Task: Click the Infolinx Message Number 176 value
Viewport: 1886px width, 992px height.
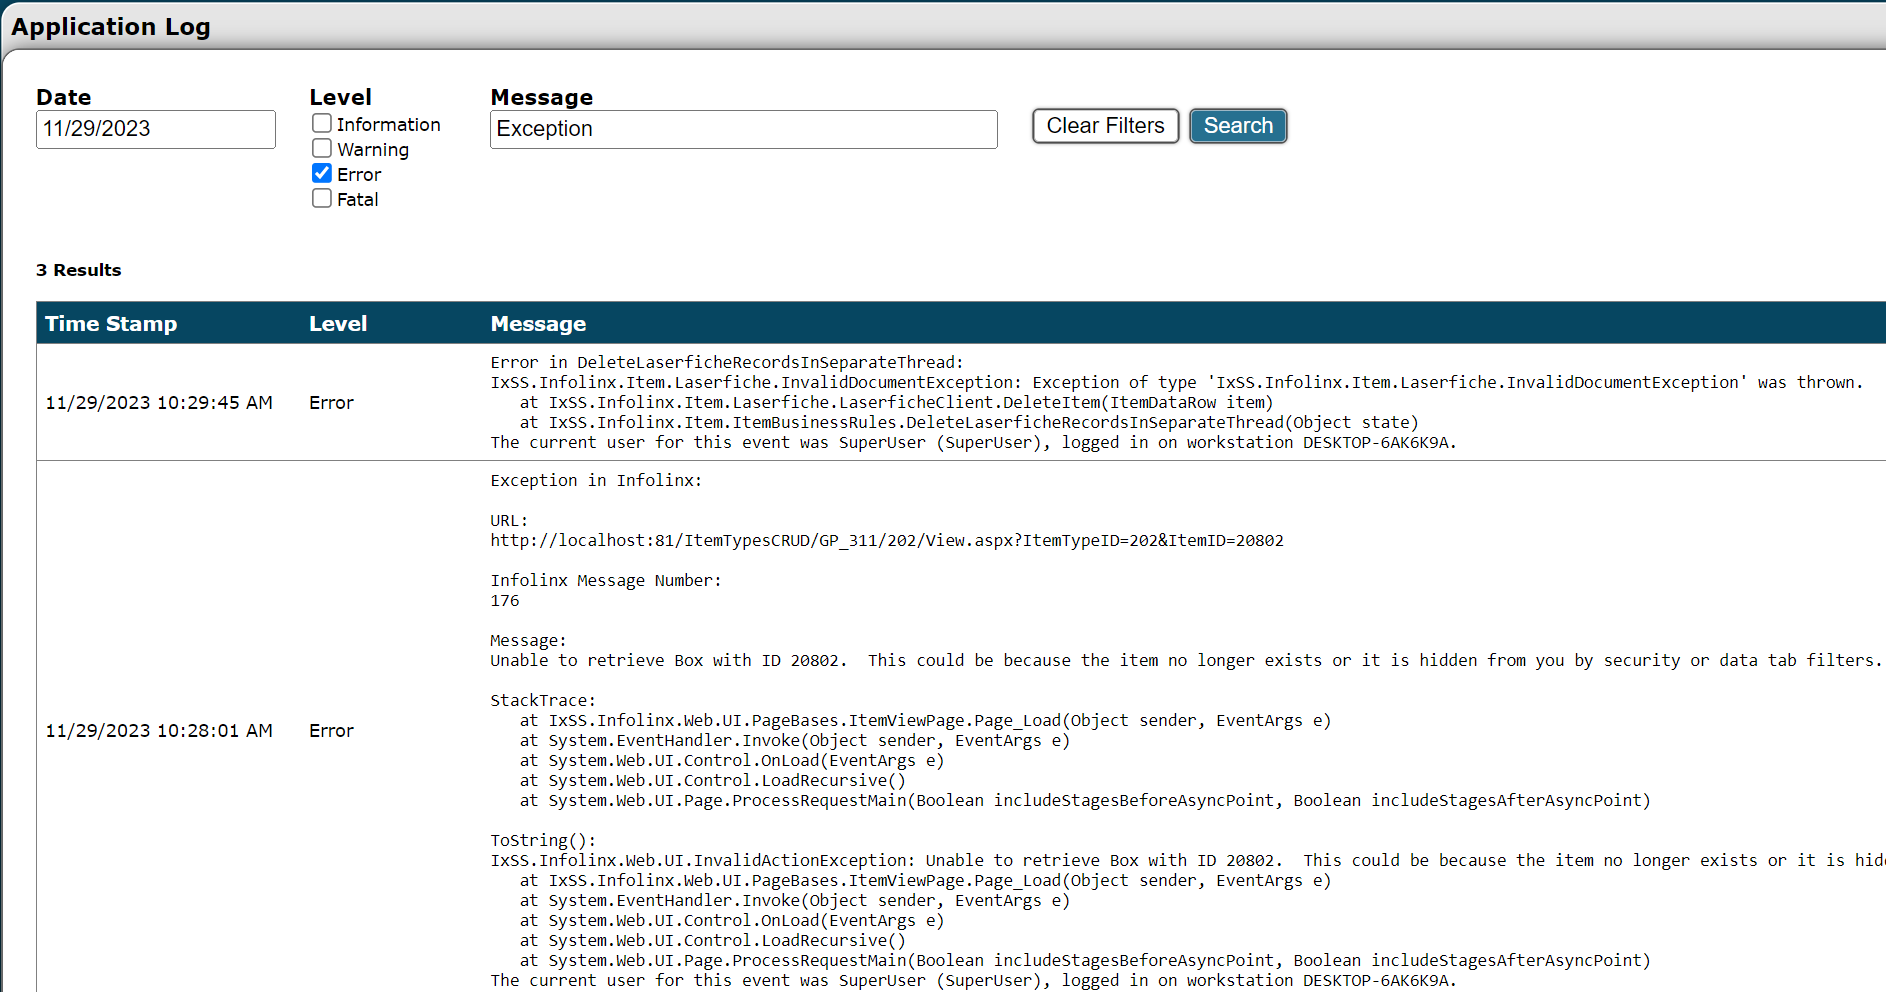Action: [505, 601]
